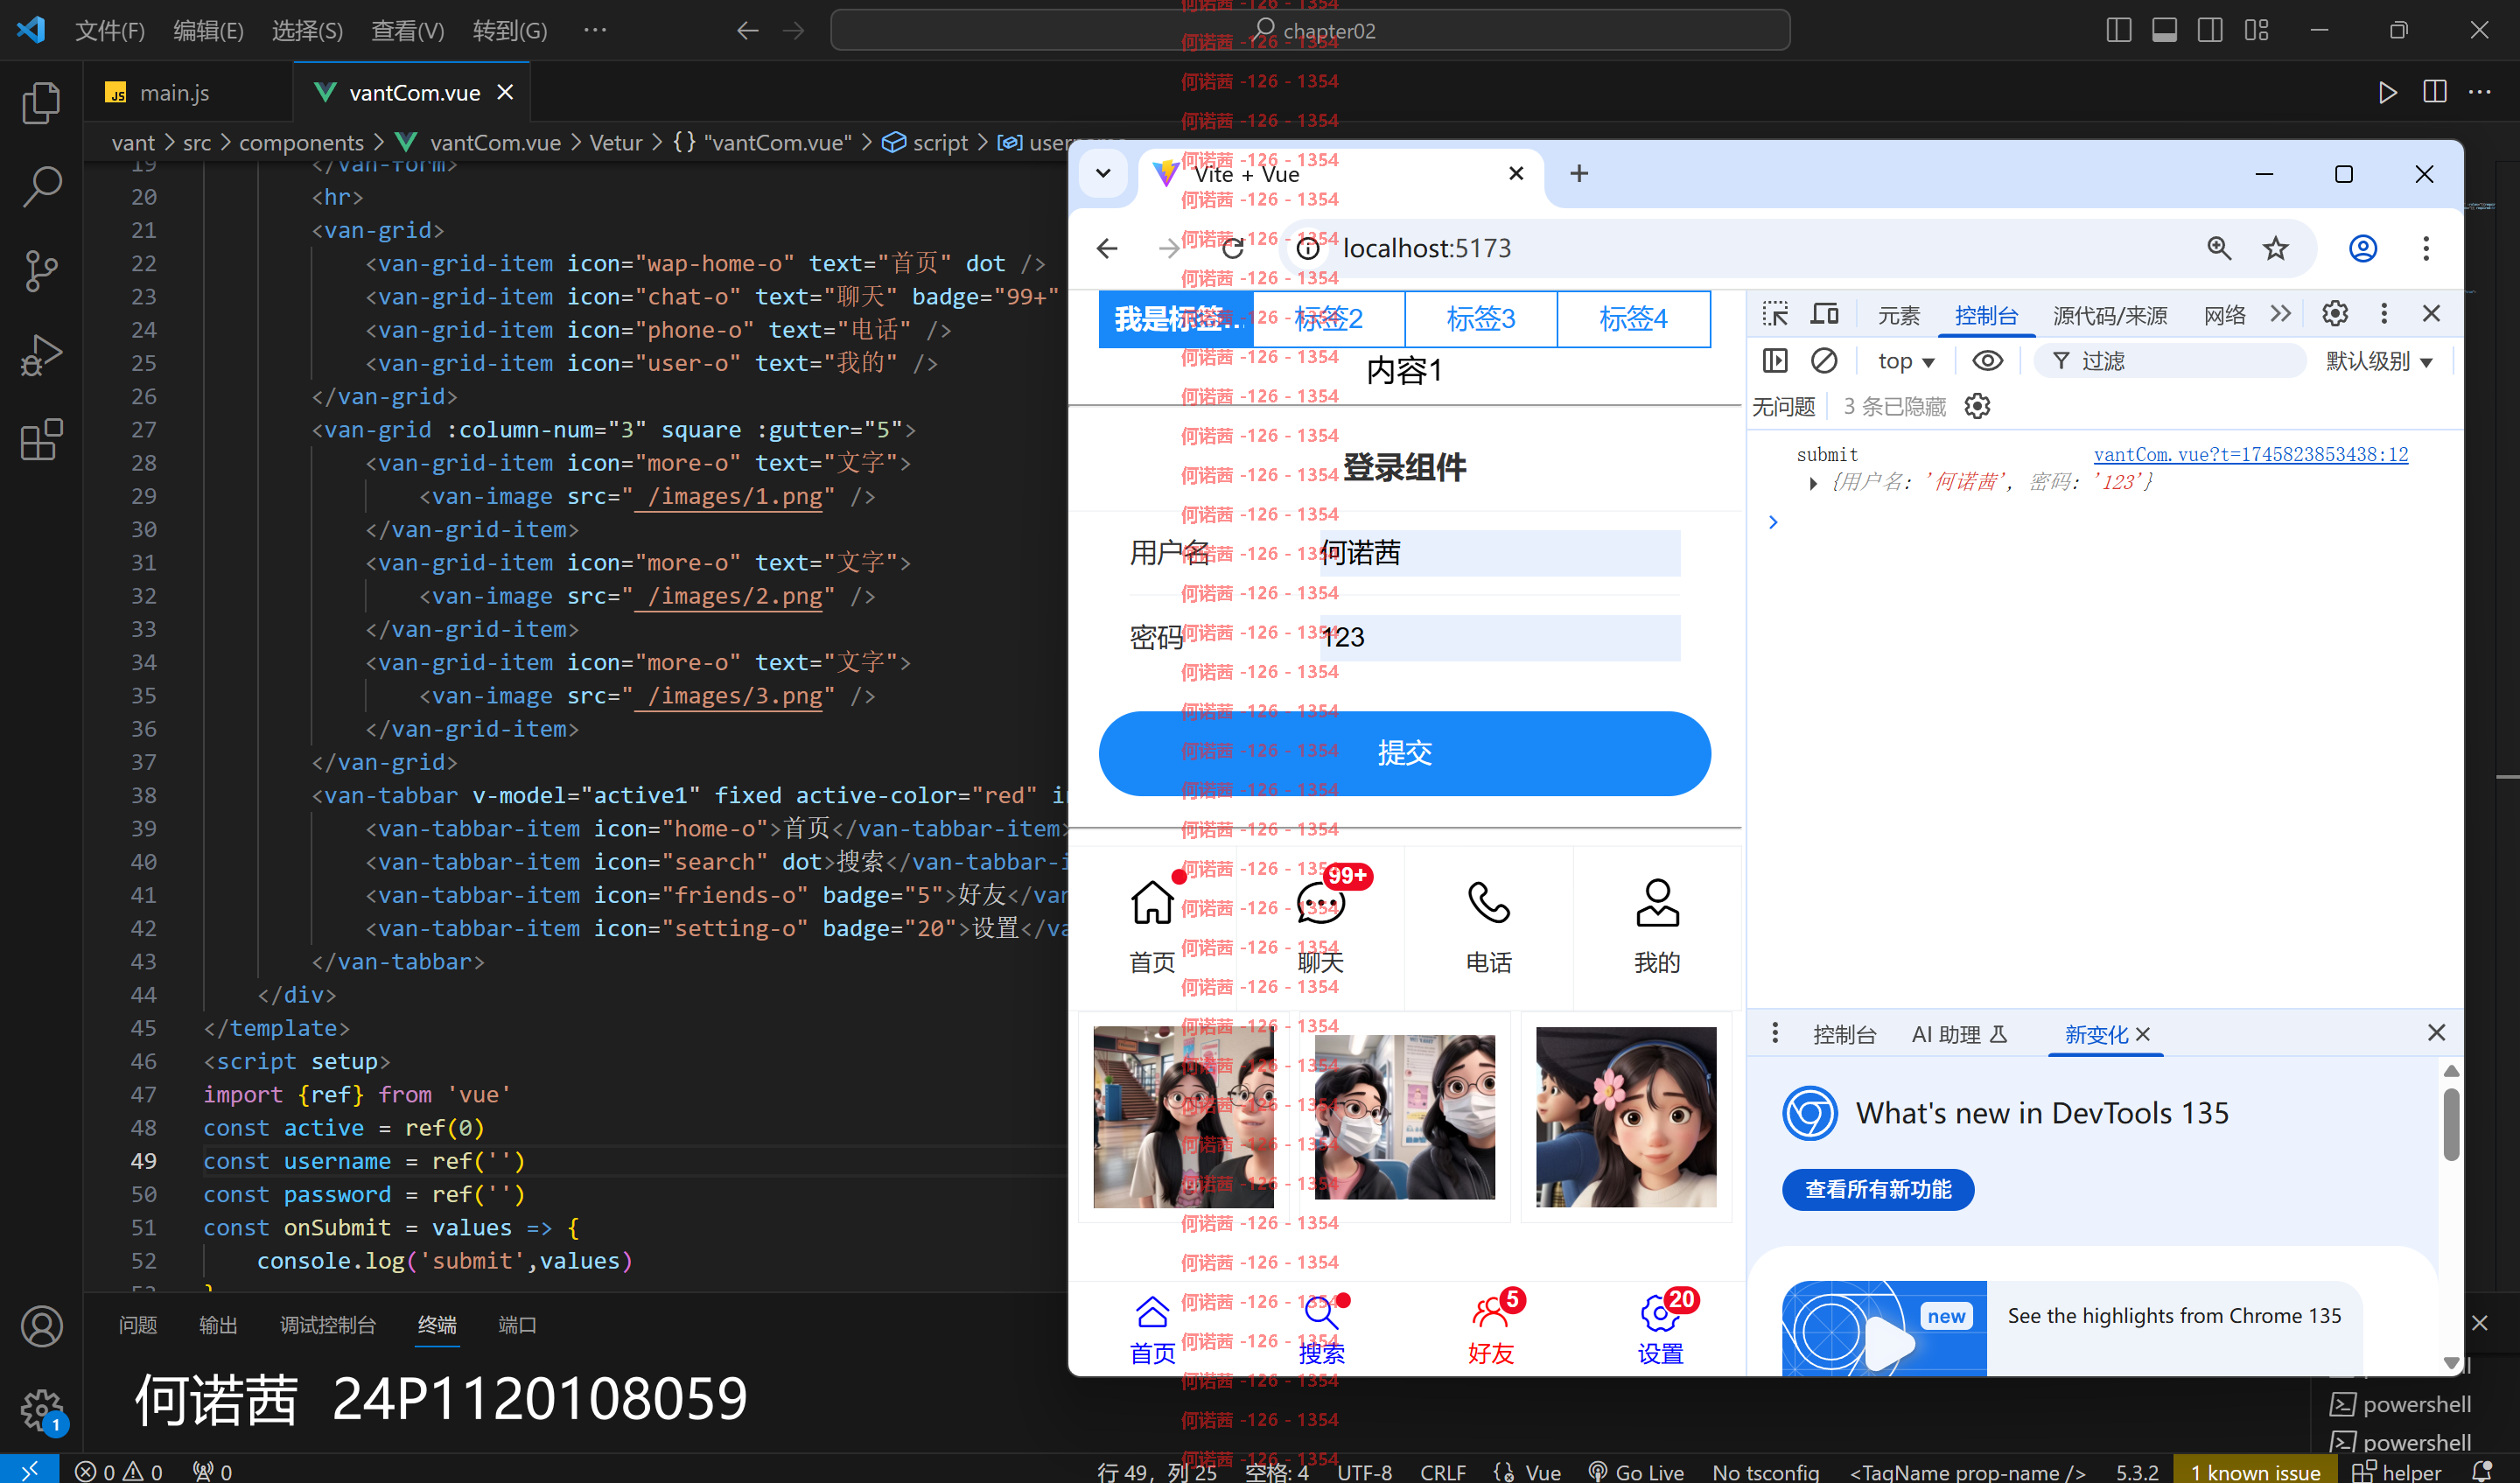2520x1483 pixels.
Task: Open the VS Code Search view
Action: (x=41, y=186)
